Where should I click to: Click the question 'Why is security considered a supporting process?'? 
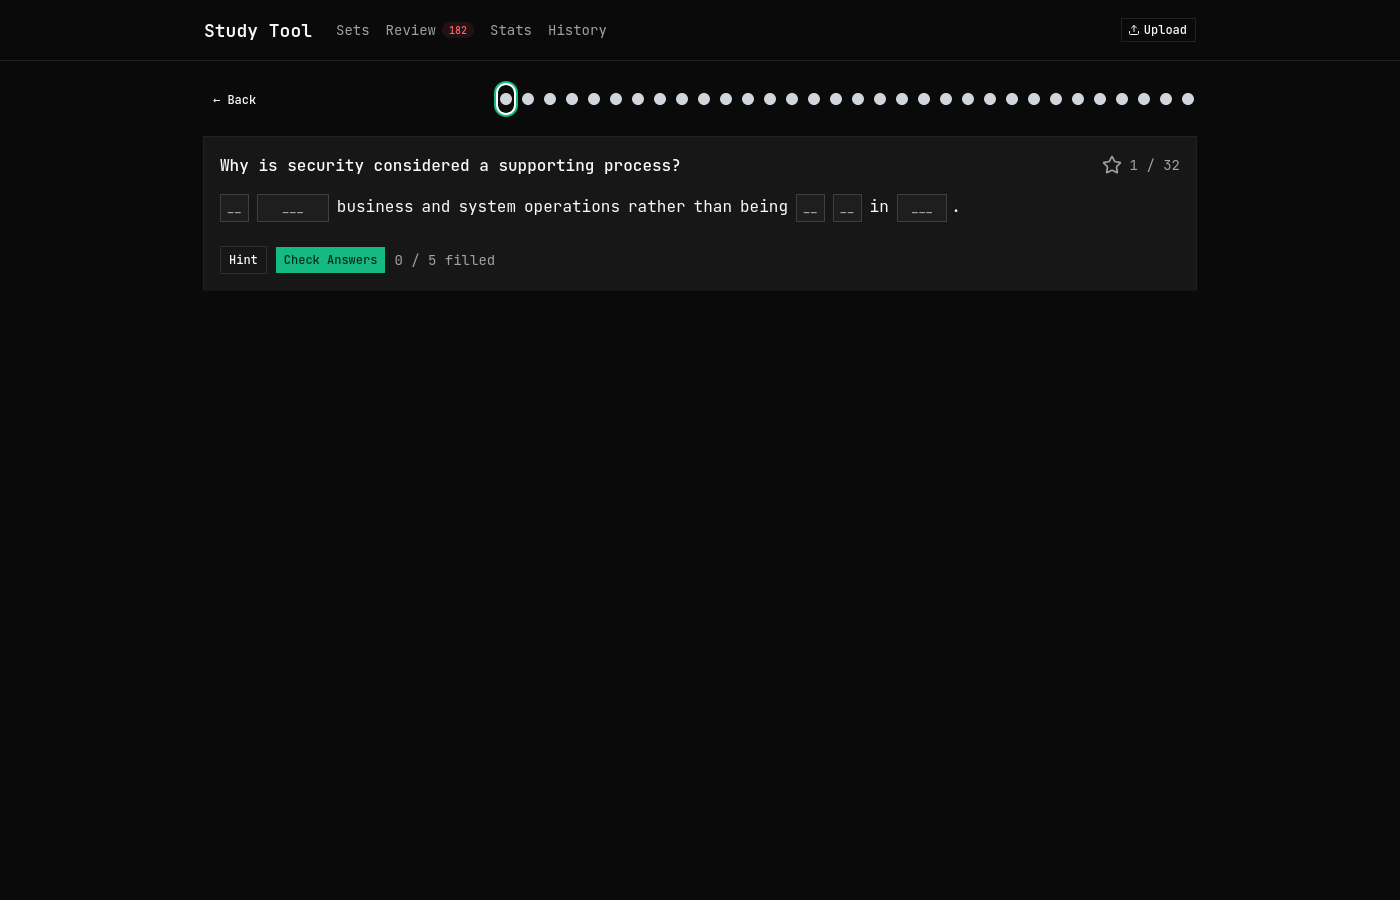pos(450,166)
